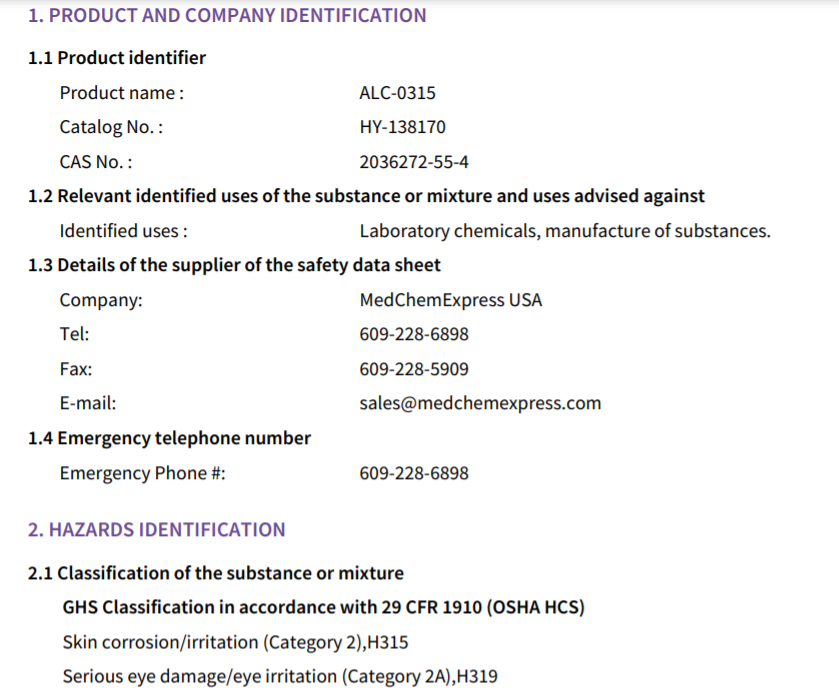Click the fax number 609-228-5909

tap(413, 369)
